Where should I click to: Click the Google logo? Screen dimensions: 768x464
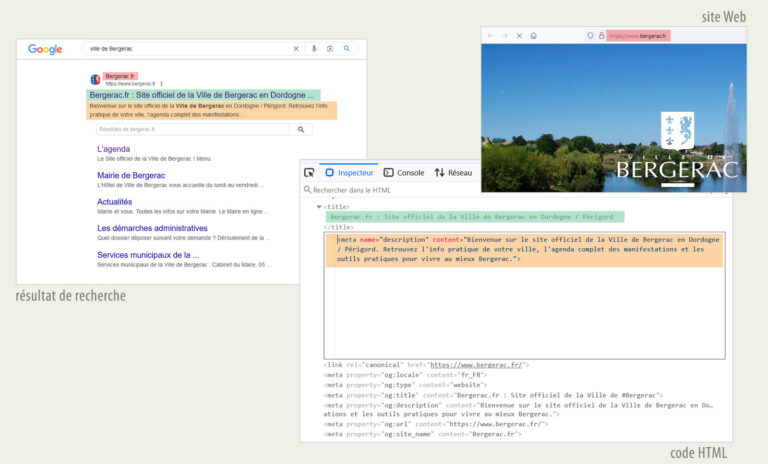tap(45, 49)
